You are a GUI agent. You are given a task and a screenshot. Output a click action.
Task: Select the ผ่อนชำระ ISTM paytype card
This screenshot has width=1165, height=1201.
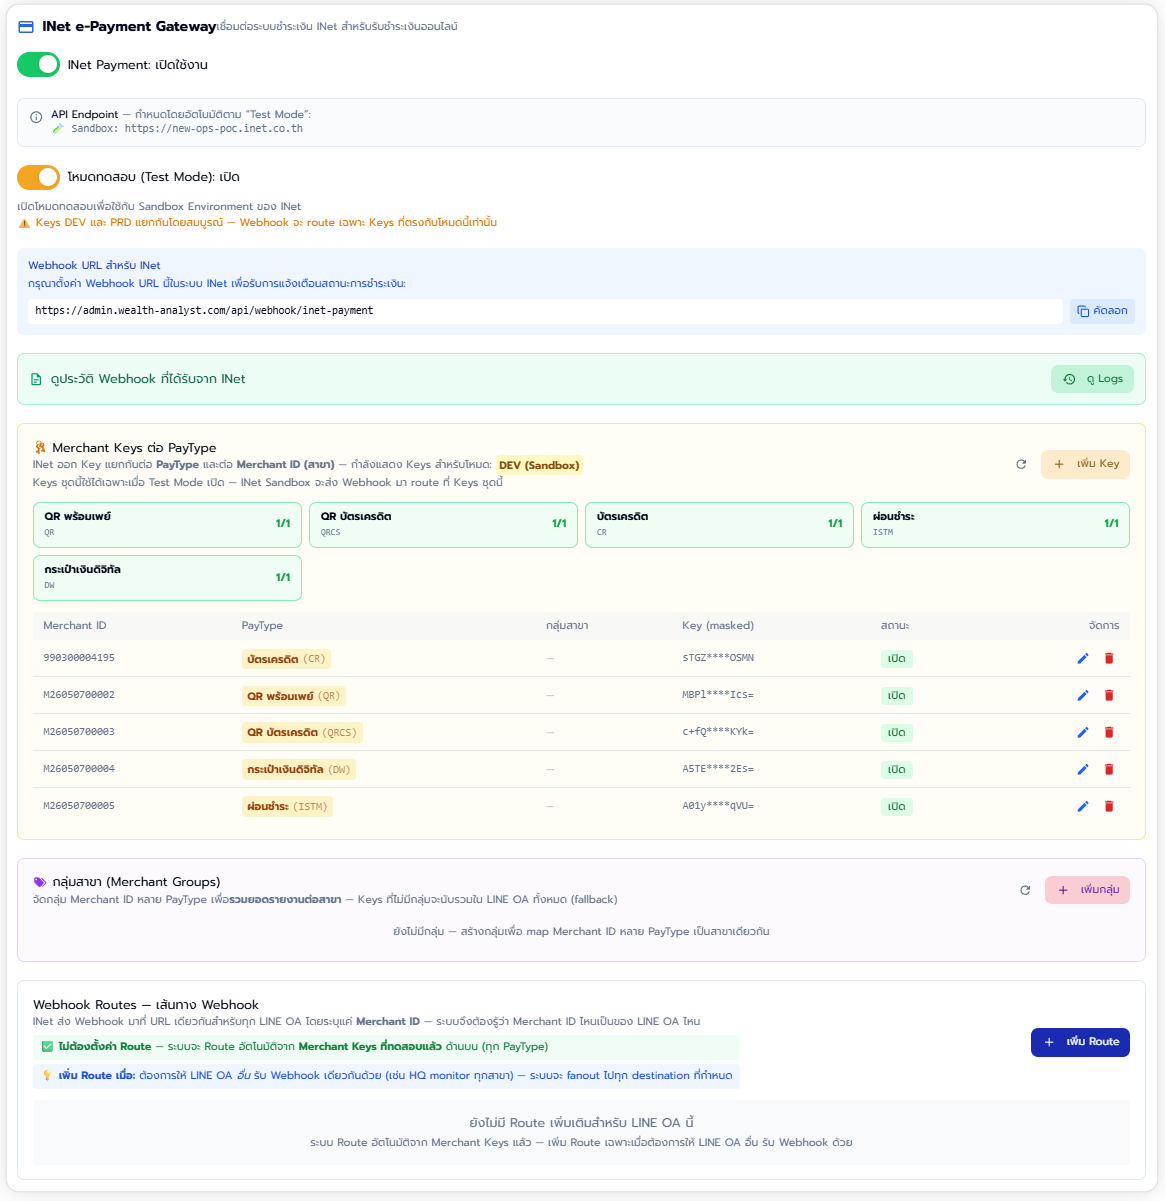(995, 525)
